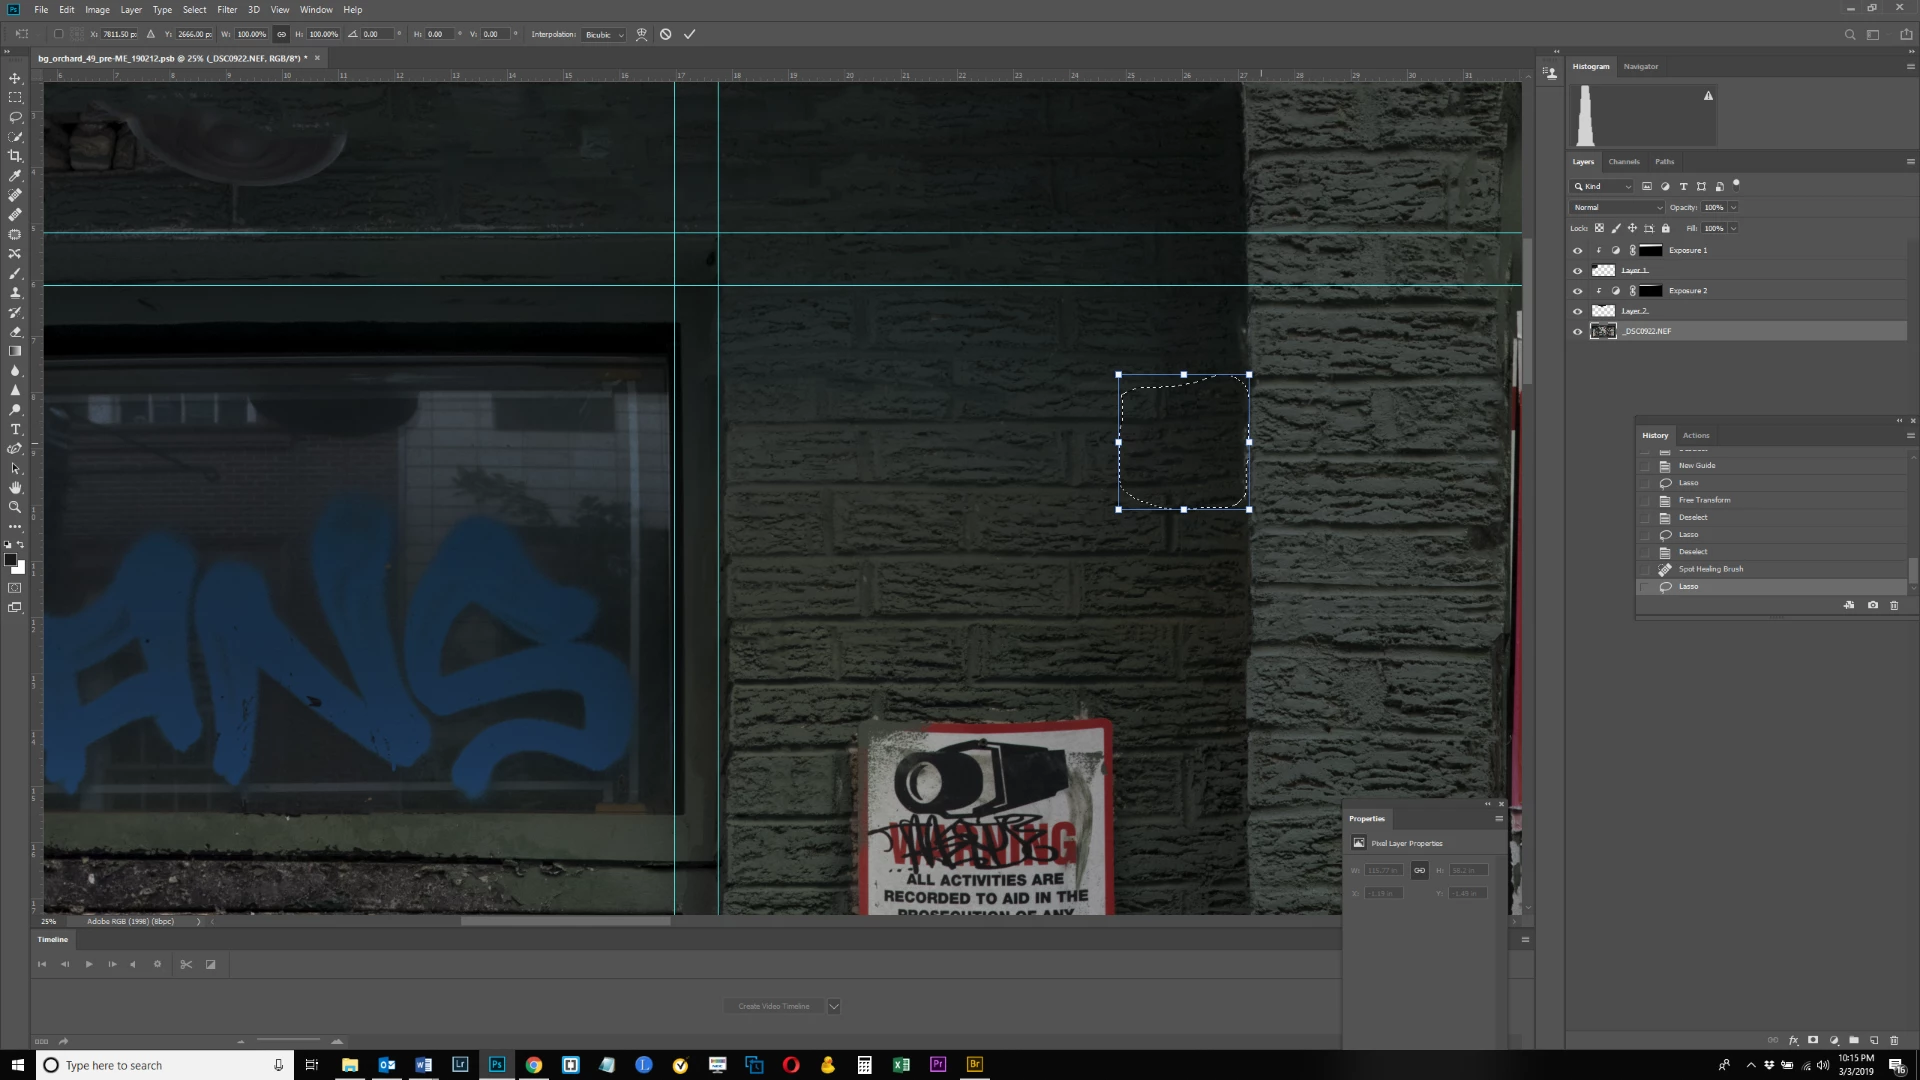Click the foreground color swatch
1920x1080 pixels.
tap(10, 560)
